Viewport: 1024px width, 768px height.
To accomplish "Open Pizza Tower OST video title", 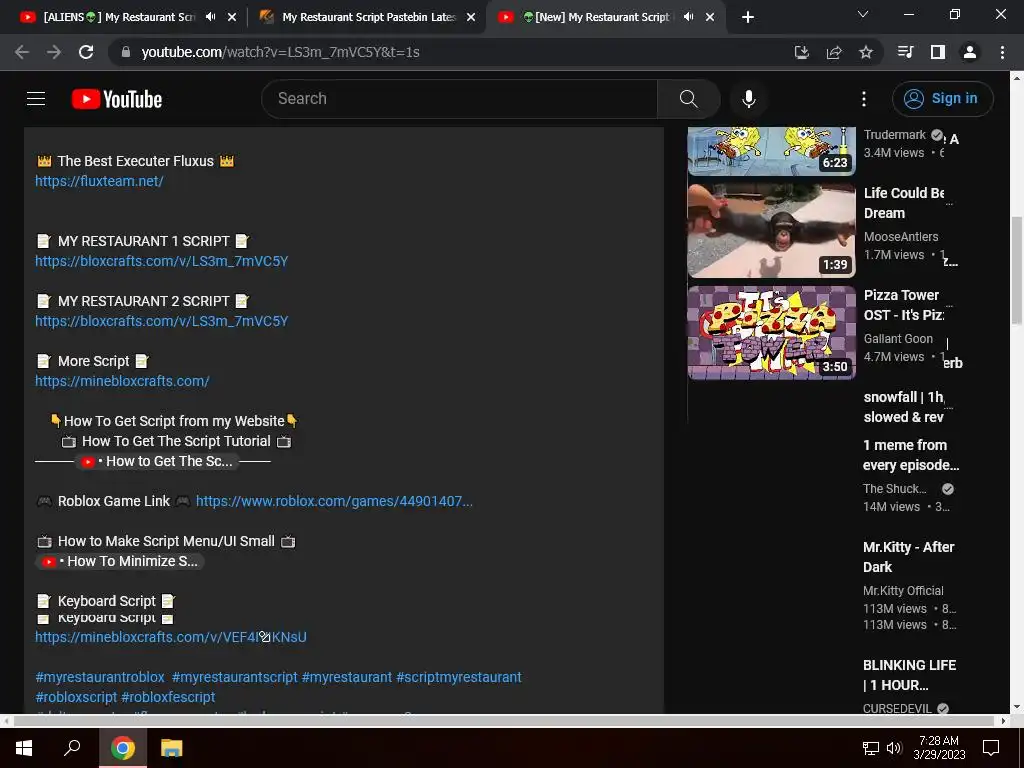I will [904, 305].
